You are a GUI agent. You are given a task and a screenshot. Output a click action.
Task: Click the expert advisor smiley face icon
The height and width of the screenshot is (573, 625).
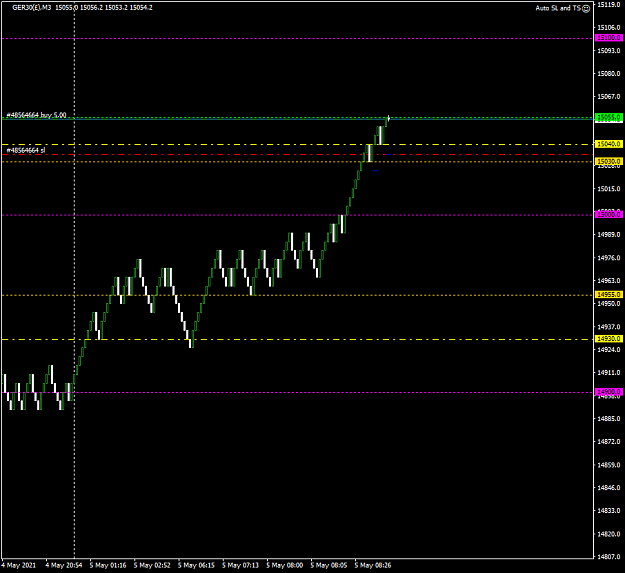[586, 8]
